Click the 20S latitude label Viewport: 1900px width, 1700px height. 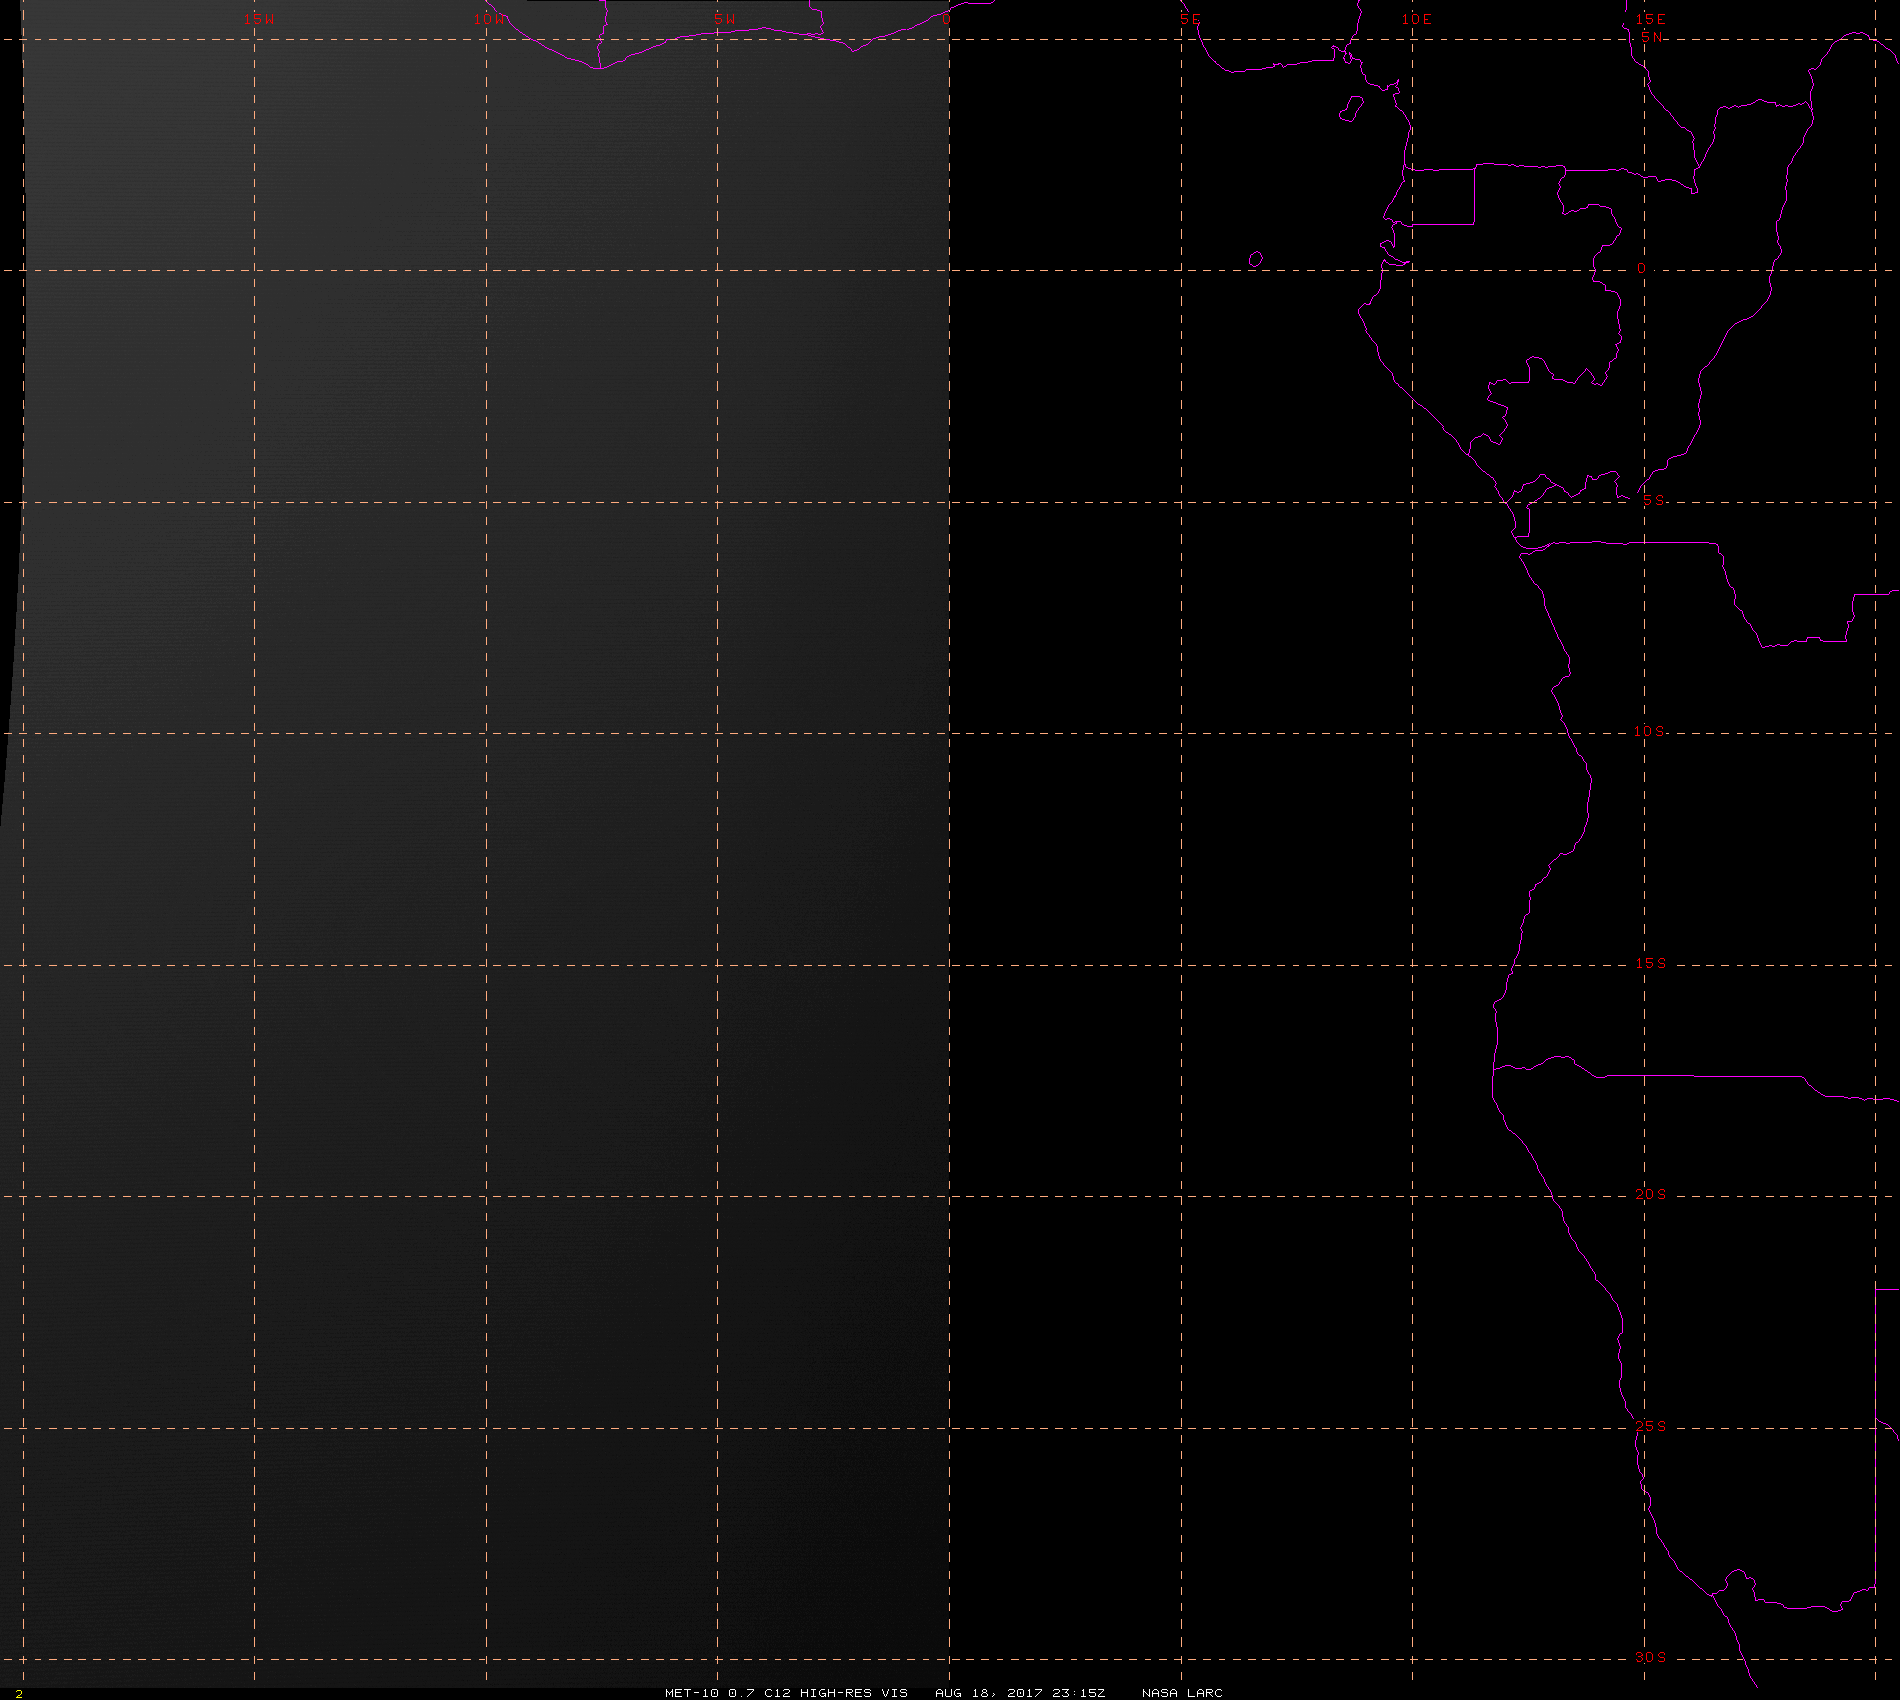(1651, 1194)
